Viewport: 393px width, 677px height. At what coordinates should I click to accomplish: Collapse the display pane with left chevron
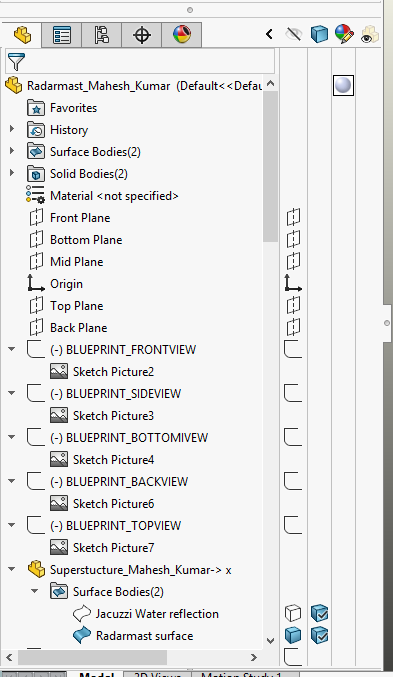269,34
